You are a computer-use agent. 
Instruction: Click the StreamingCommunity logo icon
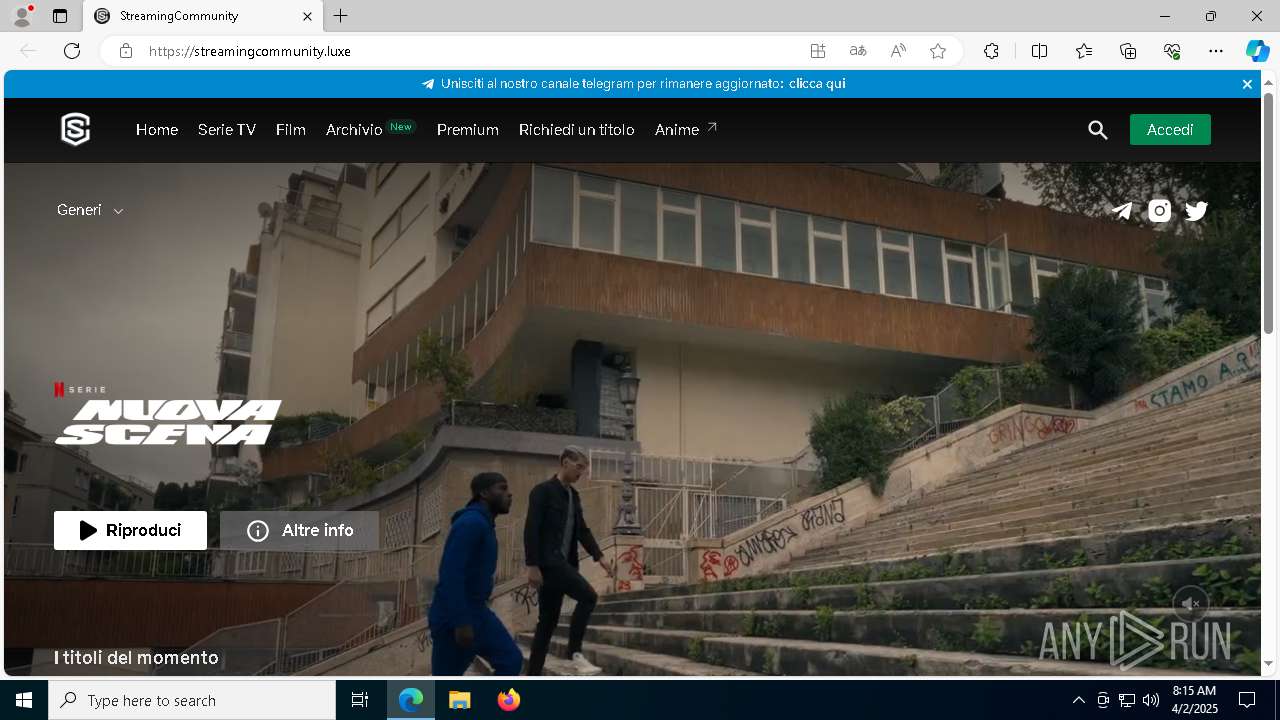point(76,130)
